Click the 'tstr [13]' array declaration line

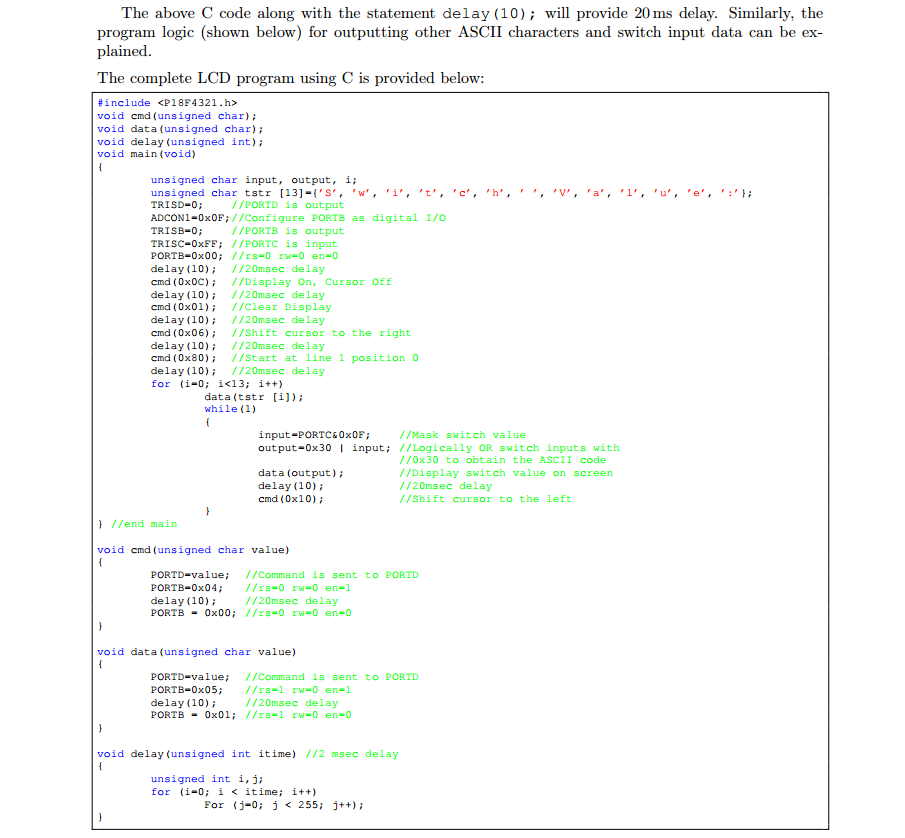(x=452, y=193)
